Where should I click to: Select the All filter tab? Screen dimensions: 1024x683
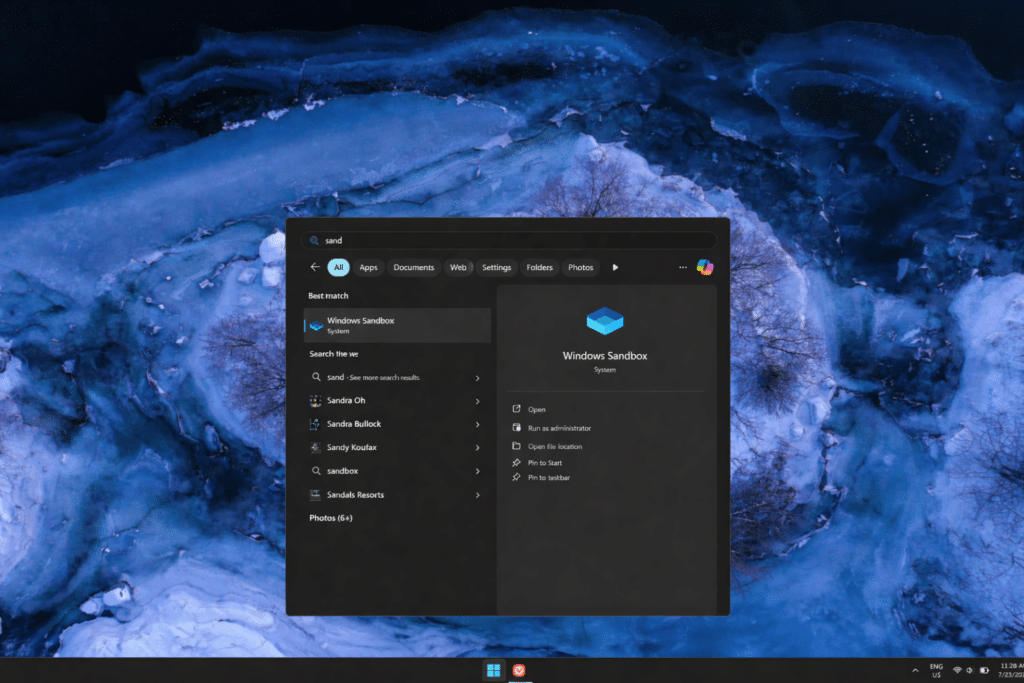click(x=338, y=267)
